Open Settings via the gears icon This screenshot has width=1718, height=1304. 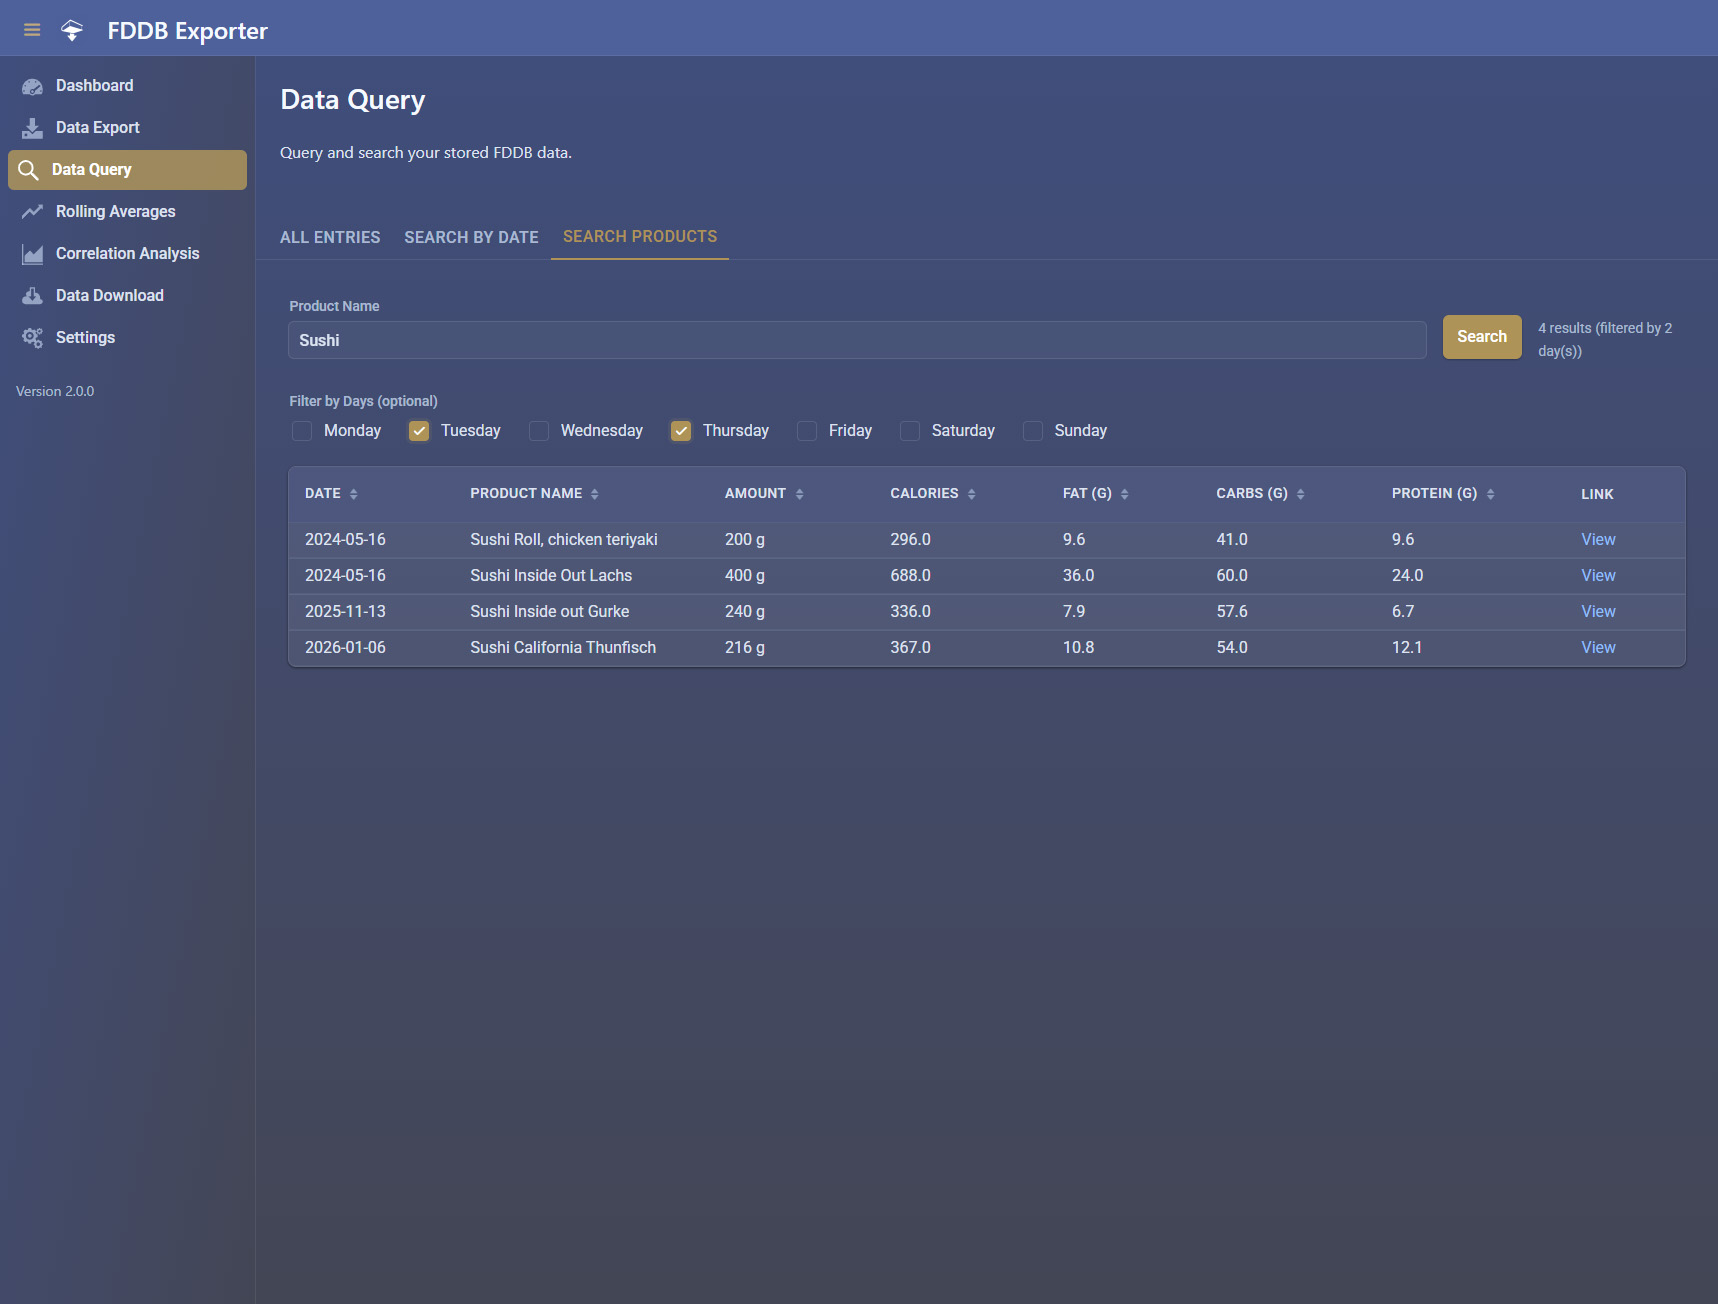(x=32, y=338)
